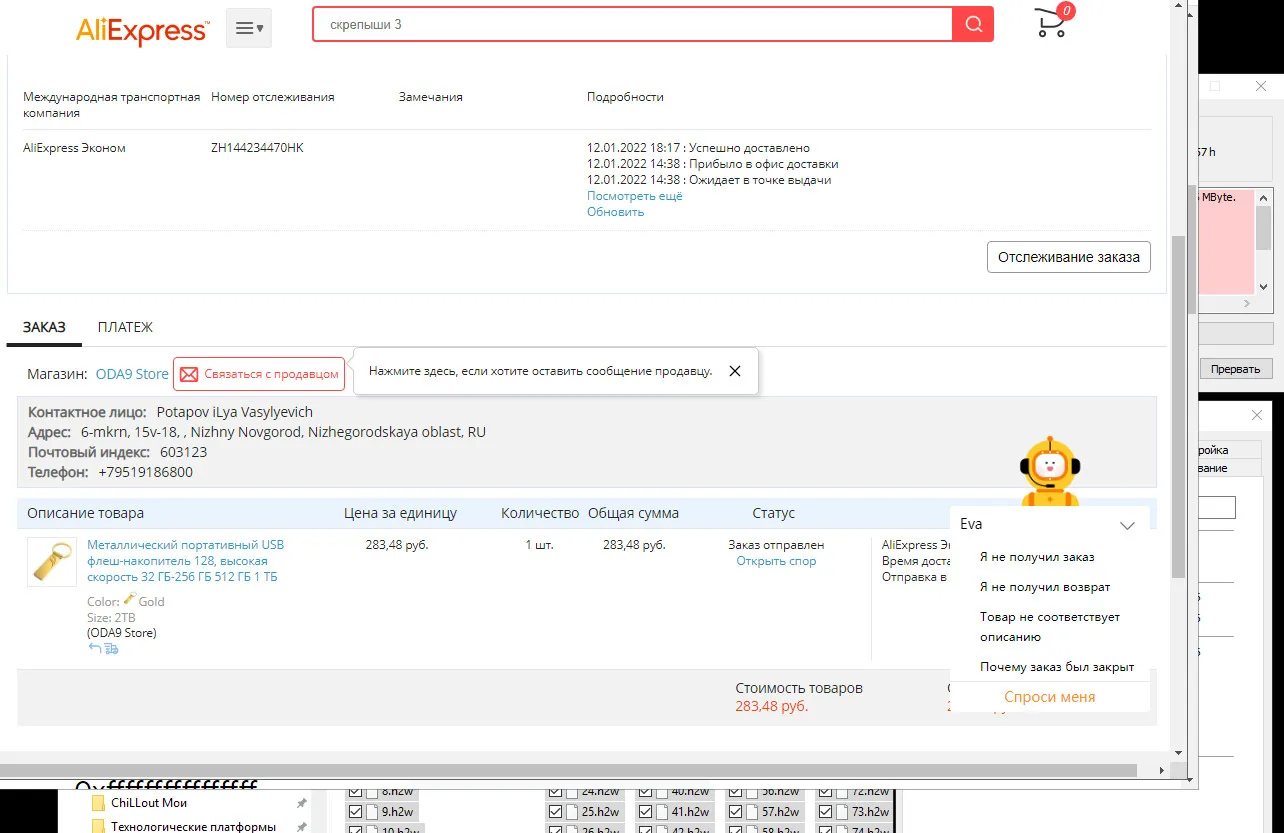
Task: Choose Почему заказ был закрыт in Eva
Action: tap(1057, 667)
